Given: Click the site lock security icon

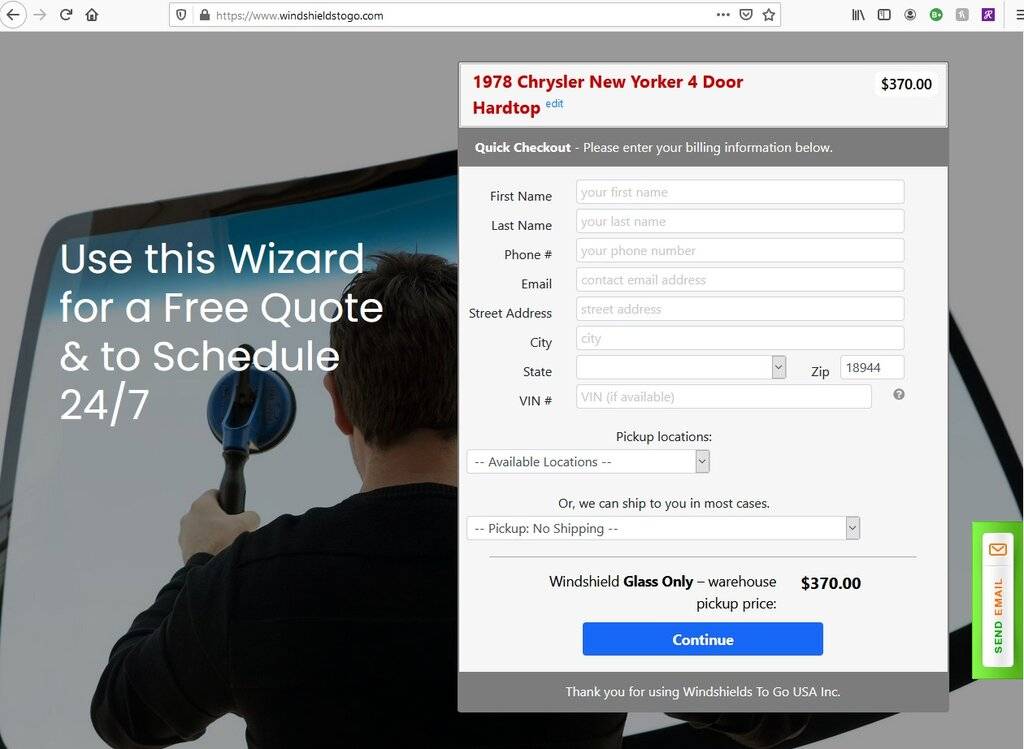Looking at the screenshot, I should point(204,15).
